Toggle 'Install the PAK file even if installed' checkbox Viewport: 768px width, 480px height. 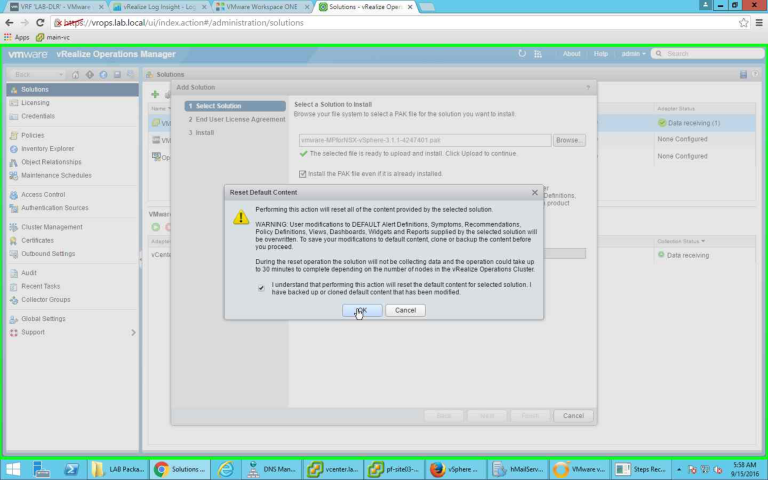(x=303, y=174)
